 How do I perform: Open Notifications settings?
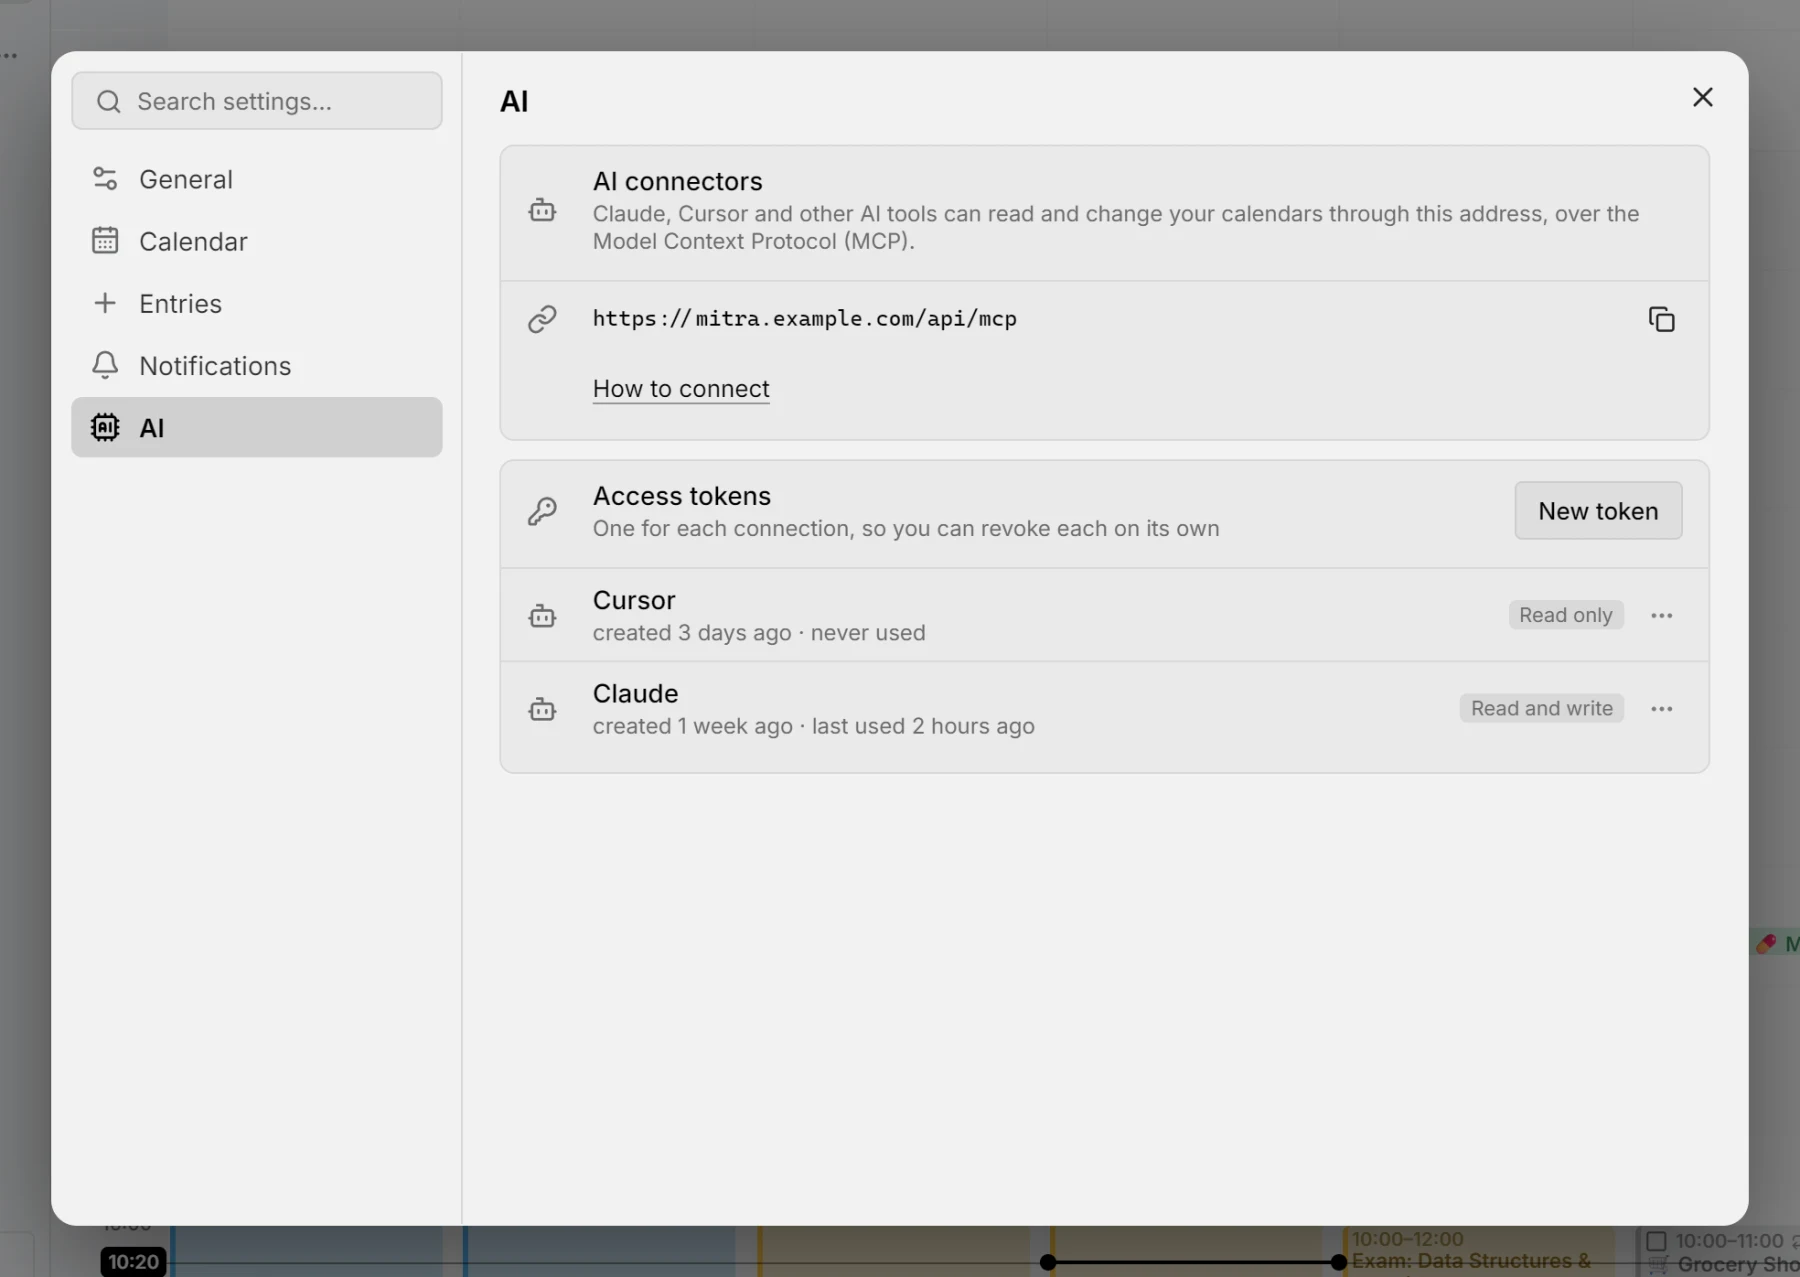(257, 365)
